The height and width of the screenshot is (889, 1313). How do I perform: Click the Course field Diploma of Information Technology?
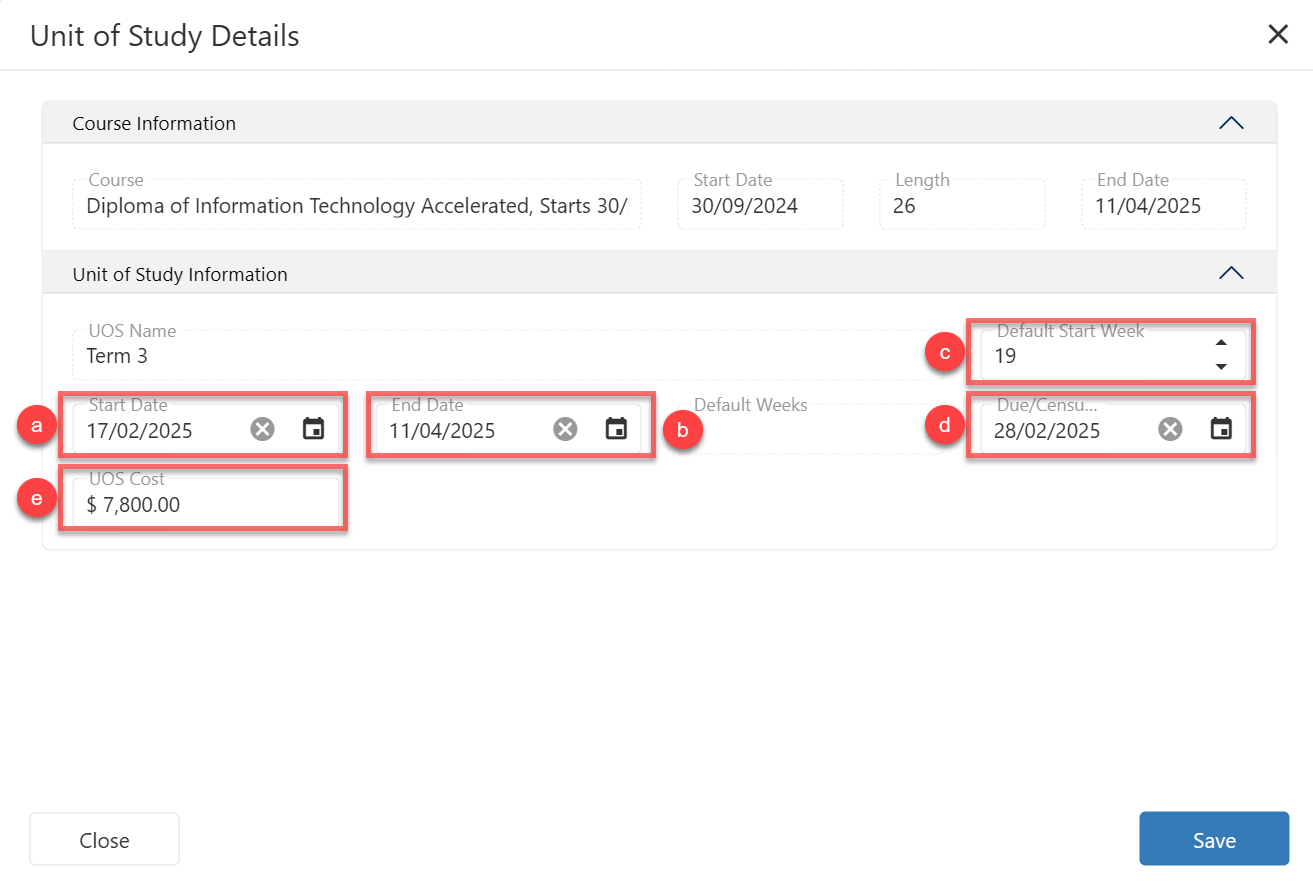(x=357, y=204)
